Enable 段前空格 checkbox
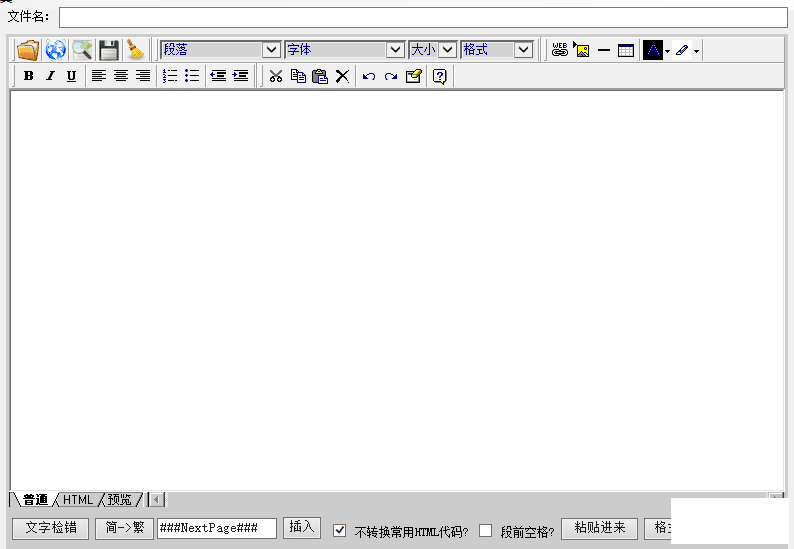The image size is (794, 549). (485, 530)
